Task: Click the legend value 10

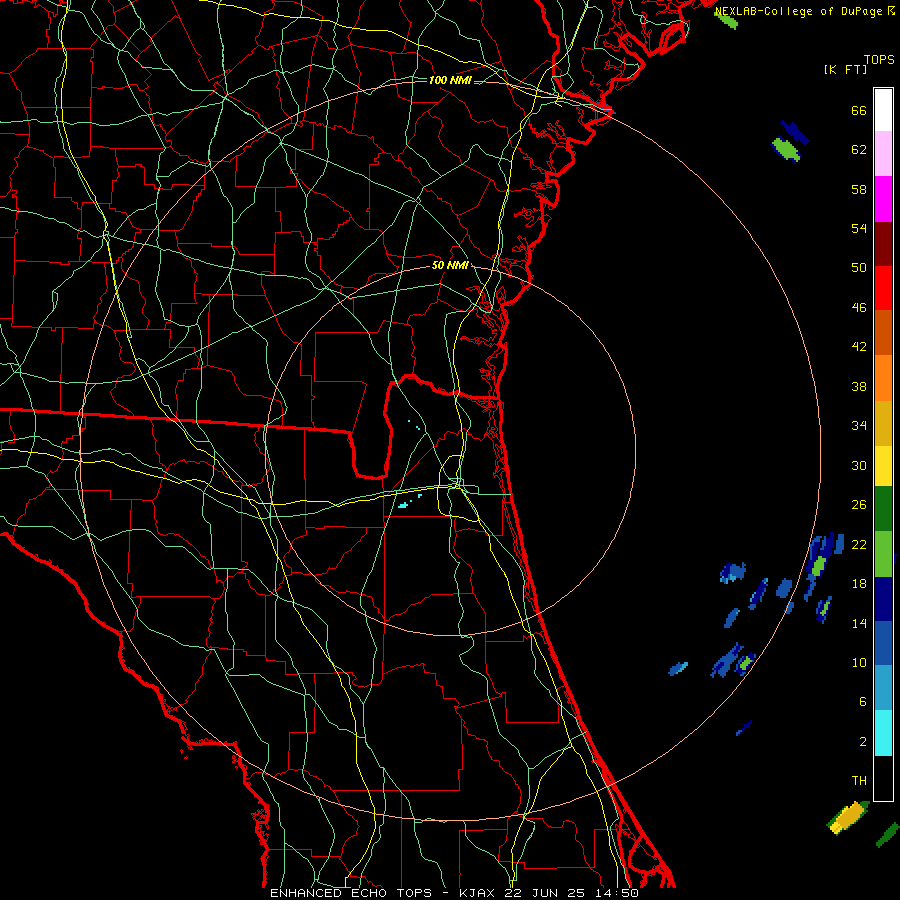Action: pyautogui.click(x=859, y=662)
